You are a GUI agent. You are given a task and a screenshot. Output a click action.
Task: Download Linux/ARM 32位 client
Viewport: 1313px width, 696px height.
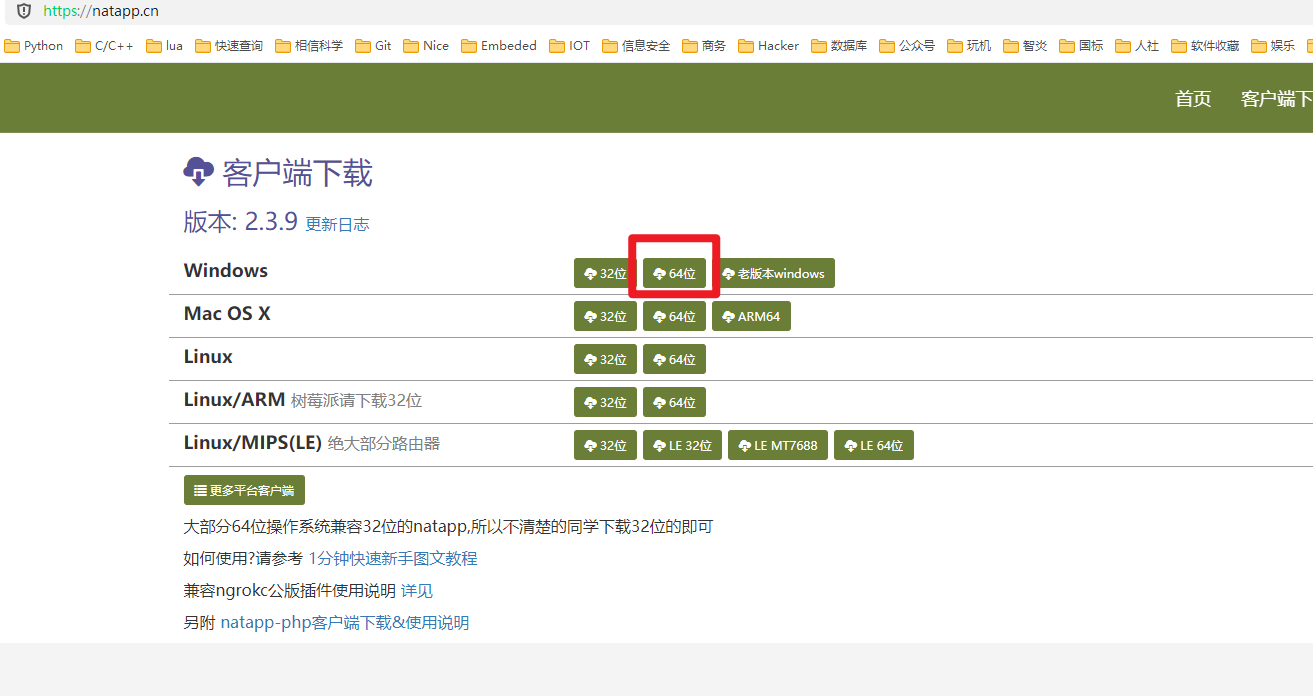pyautogui.click(x=605, y=402)
